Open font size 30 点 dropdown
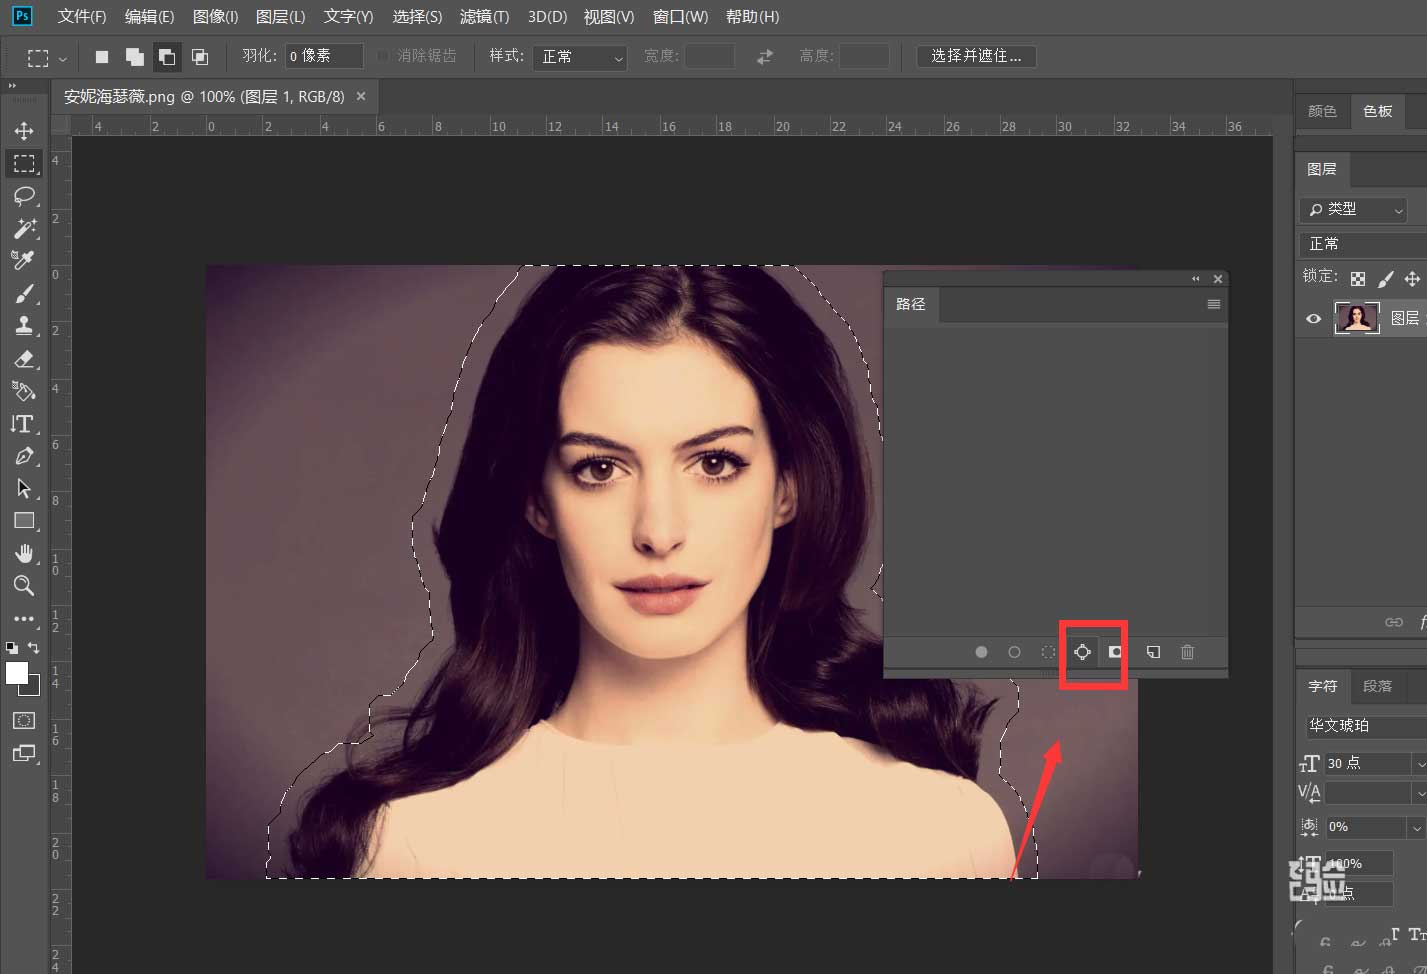This screenshot has width=1427, height=974. point(1420,763)
